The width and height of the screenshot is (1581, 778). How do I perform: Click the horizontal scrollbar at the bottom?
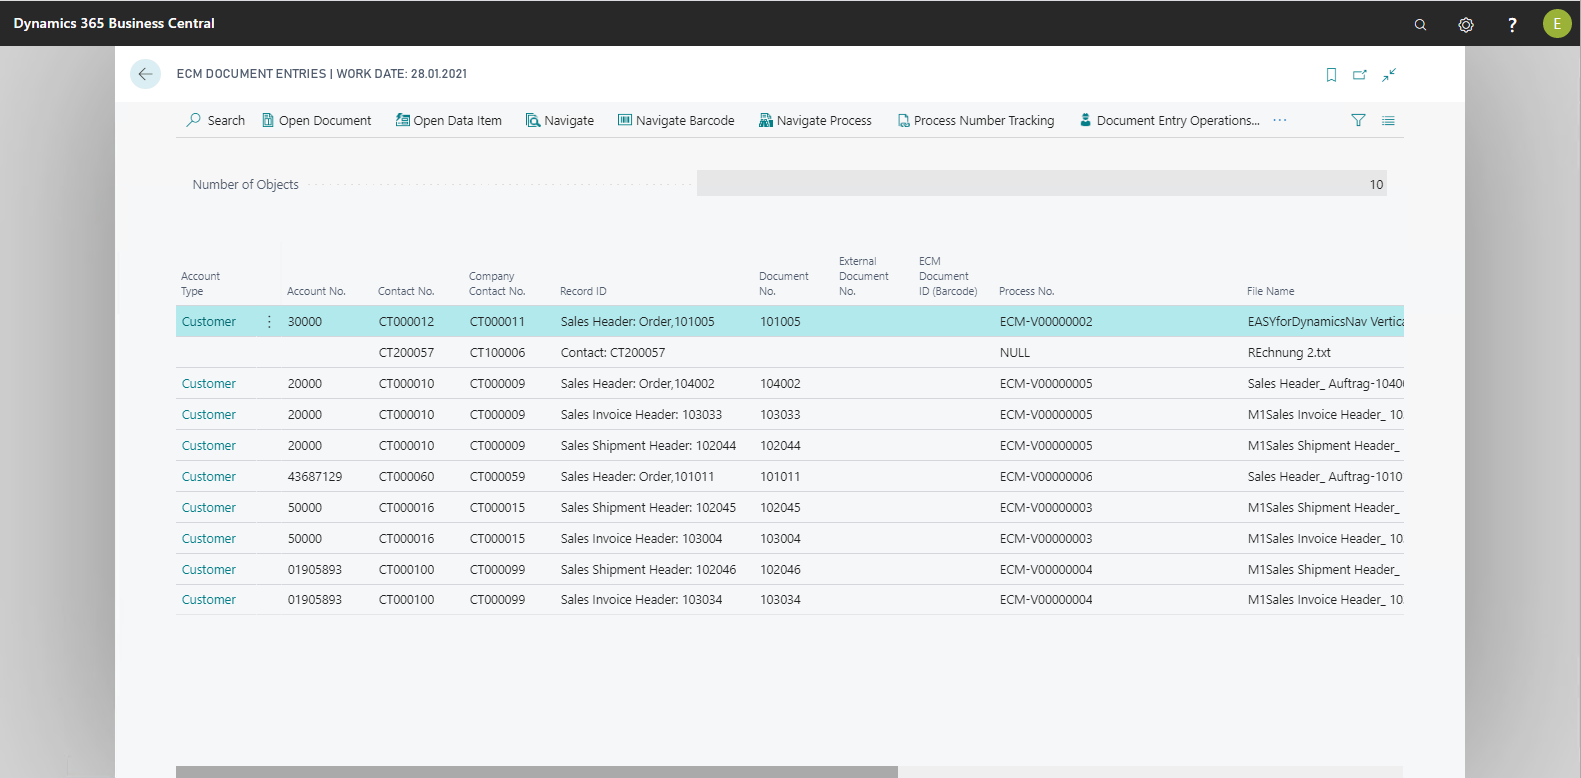click(536, 771)
